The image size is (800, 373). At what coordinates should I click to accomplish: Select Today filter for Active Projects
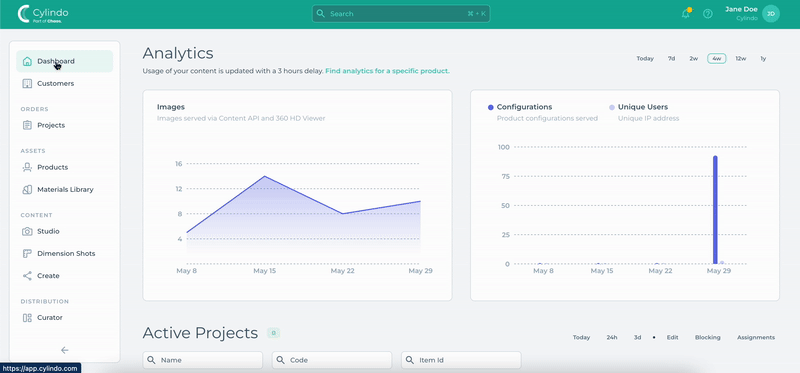pos(581,338)
